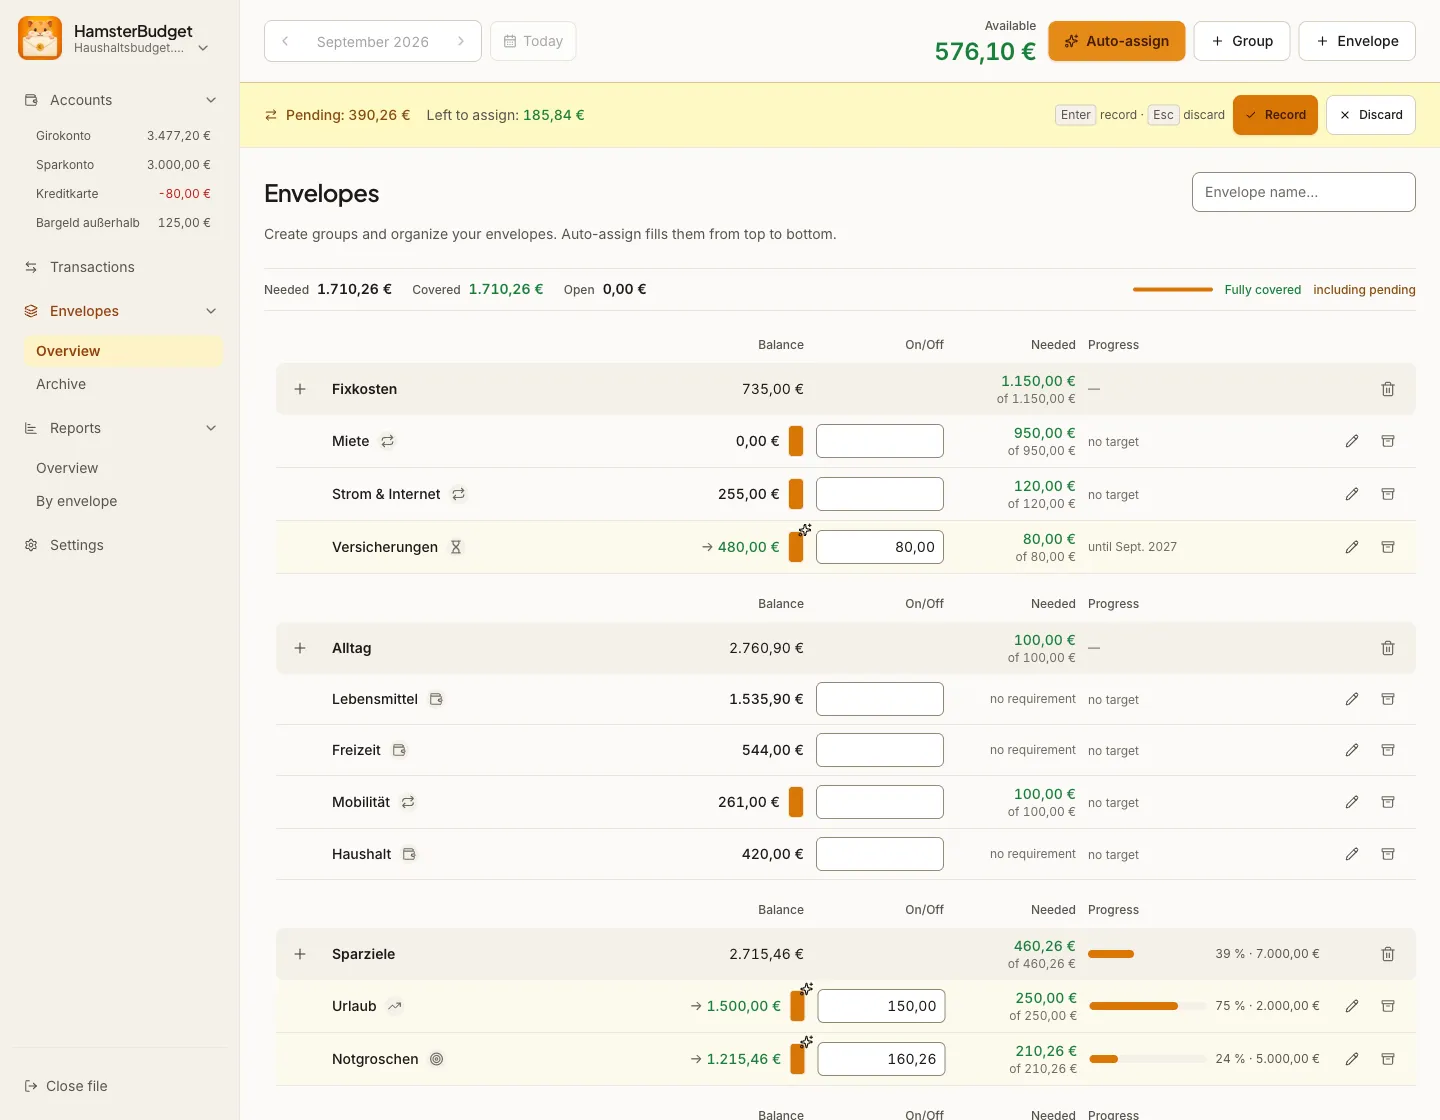Viewport: 1440px width, 1120px height.
Task: Toggle the orange On/Off switch for Miete
Action: pos(796,441)
